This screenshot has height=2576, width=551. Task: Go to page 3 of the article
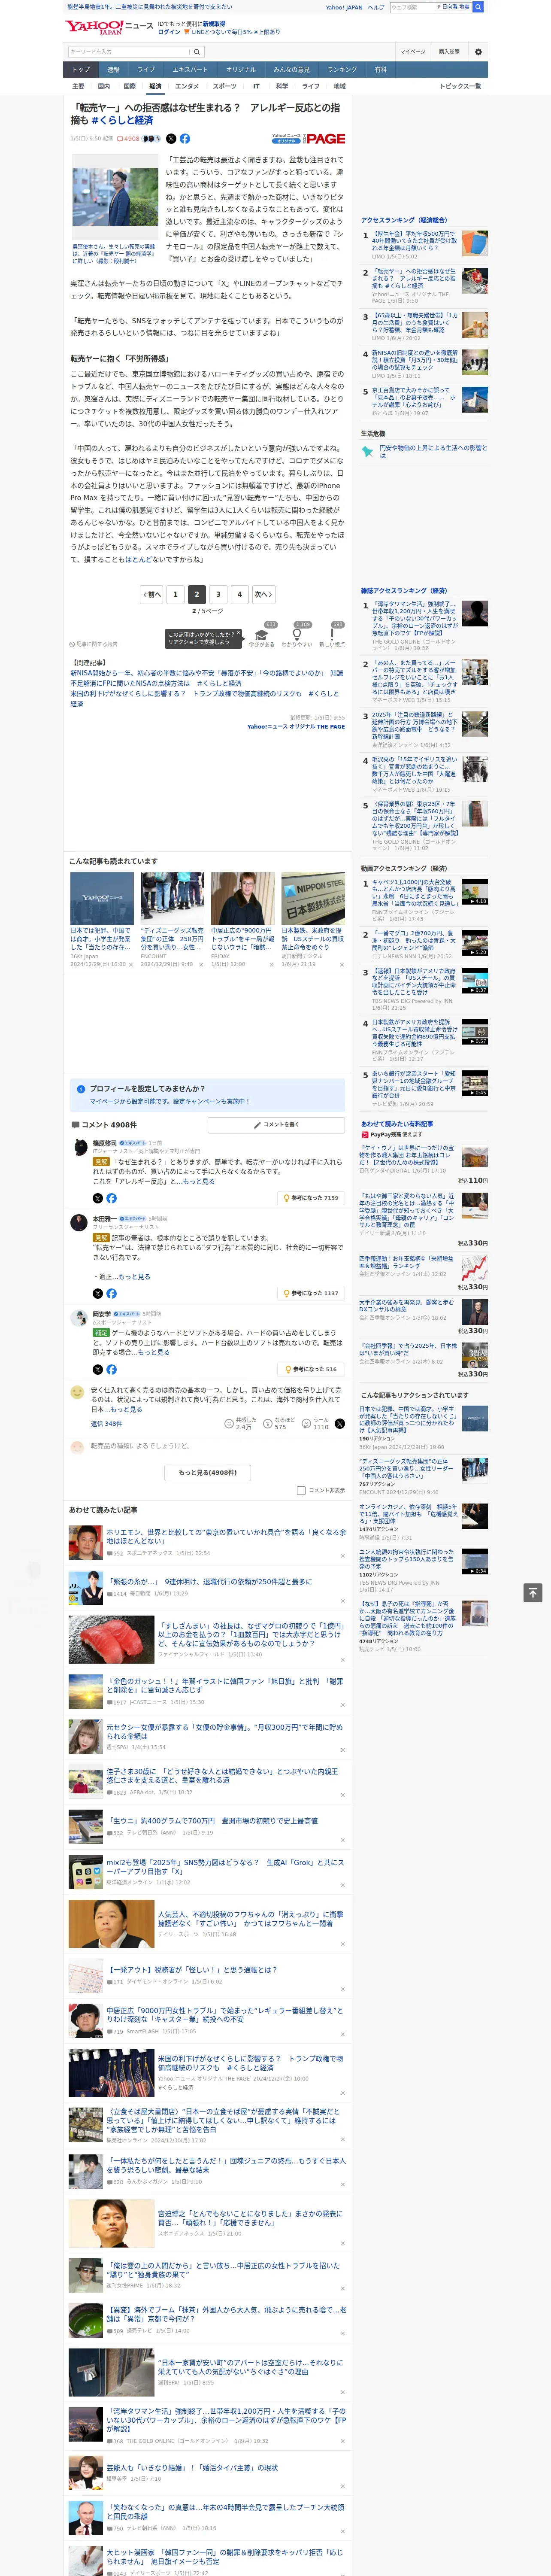tap(218, 594)
